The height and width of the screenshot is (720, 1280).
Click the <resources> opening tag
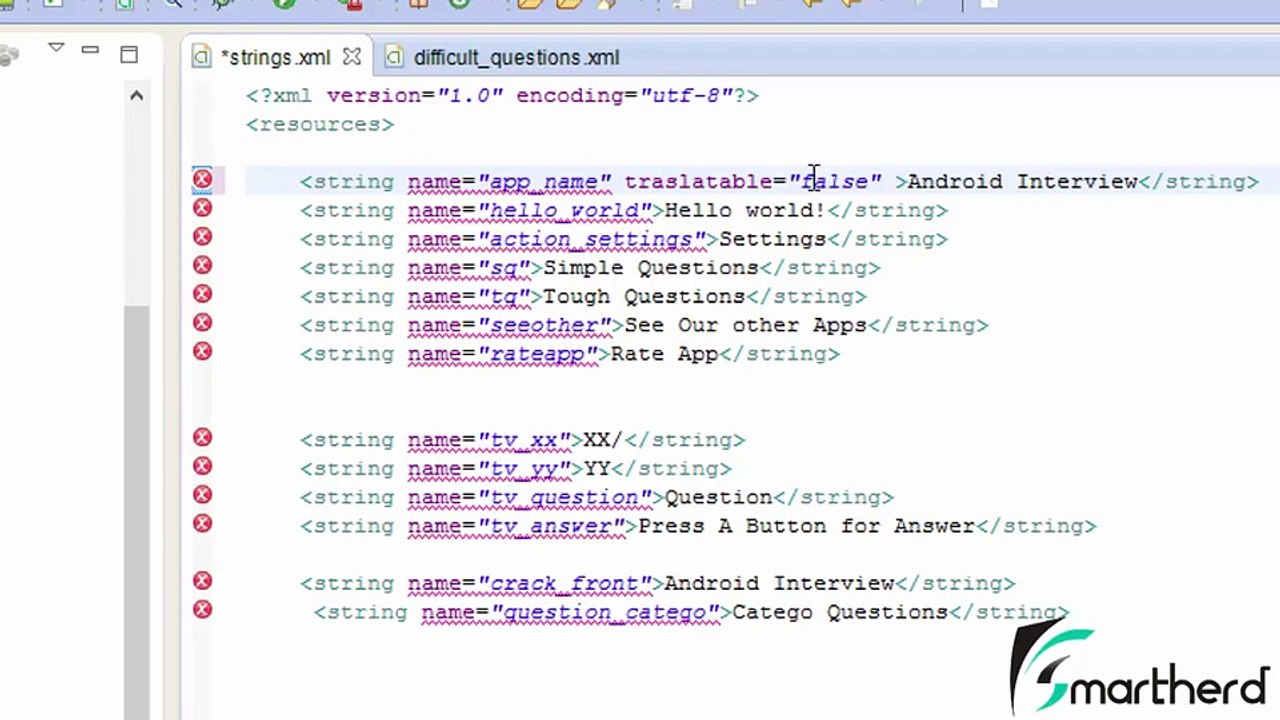320,125
